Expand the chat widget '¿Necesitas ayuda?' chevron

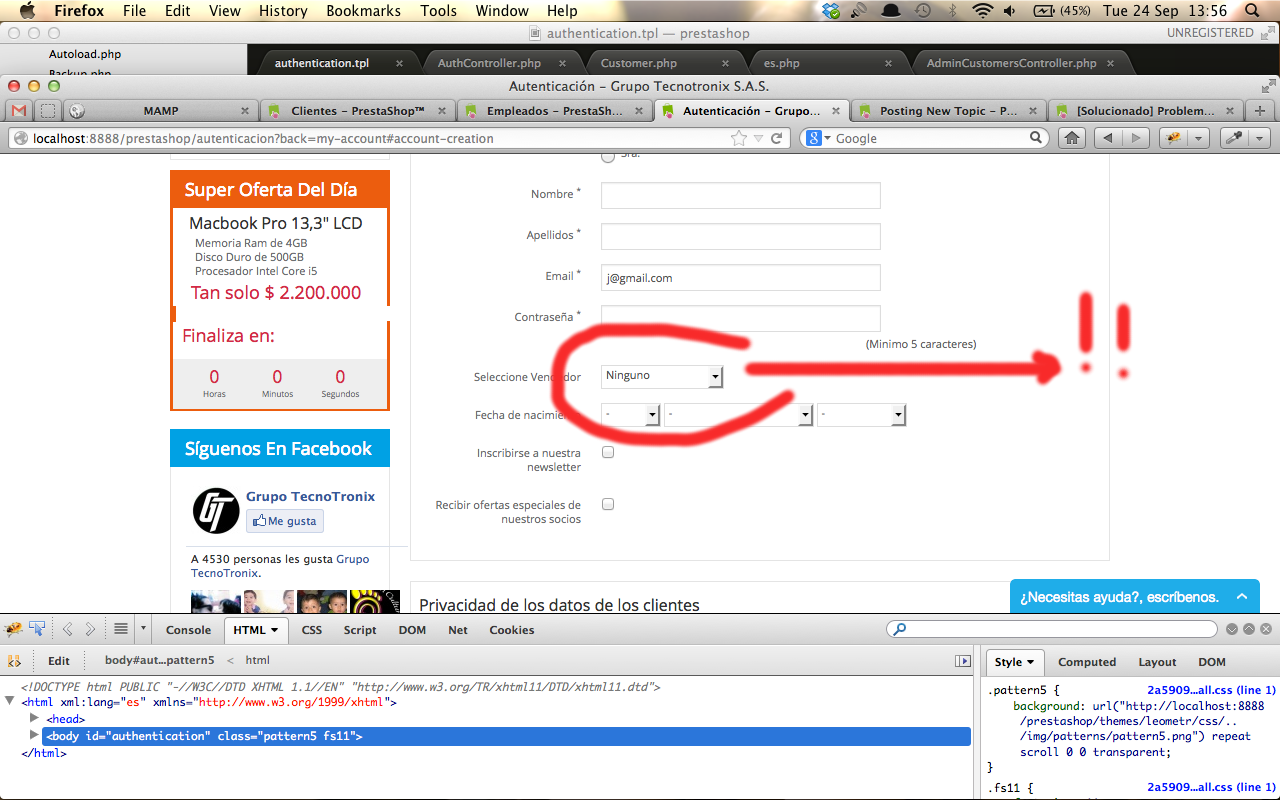(x=1242, y=597)
